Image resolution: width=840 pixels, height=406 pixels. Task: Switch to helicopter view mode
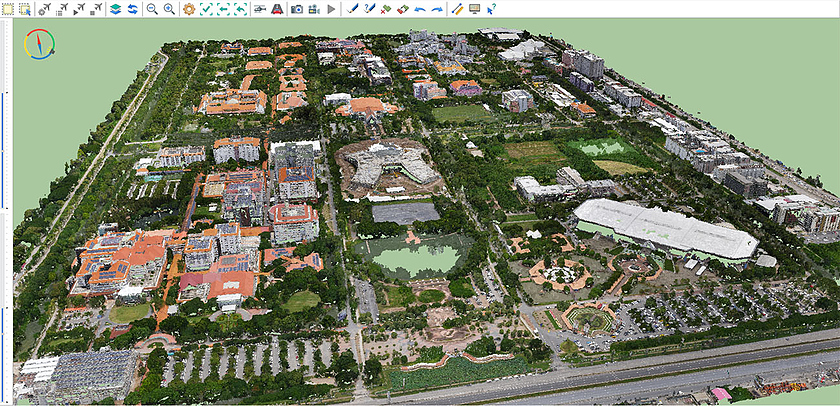pyautogui.click(x=260, y=9)
